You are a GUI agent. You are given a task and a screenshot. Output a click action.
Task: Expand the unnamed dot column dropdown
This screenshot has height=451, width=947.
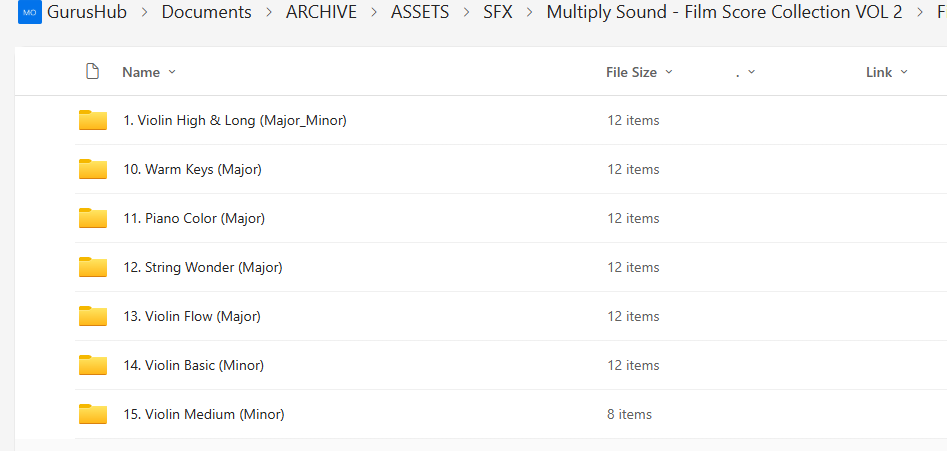[x=751, y=72]
